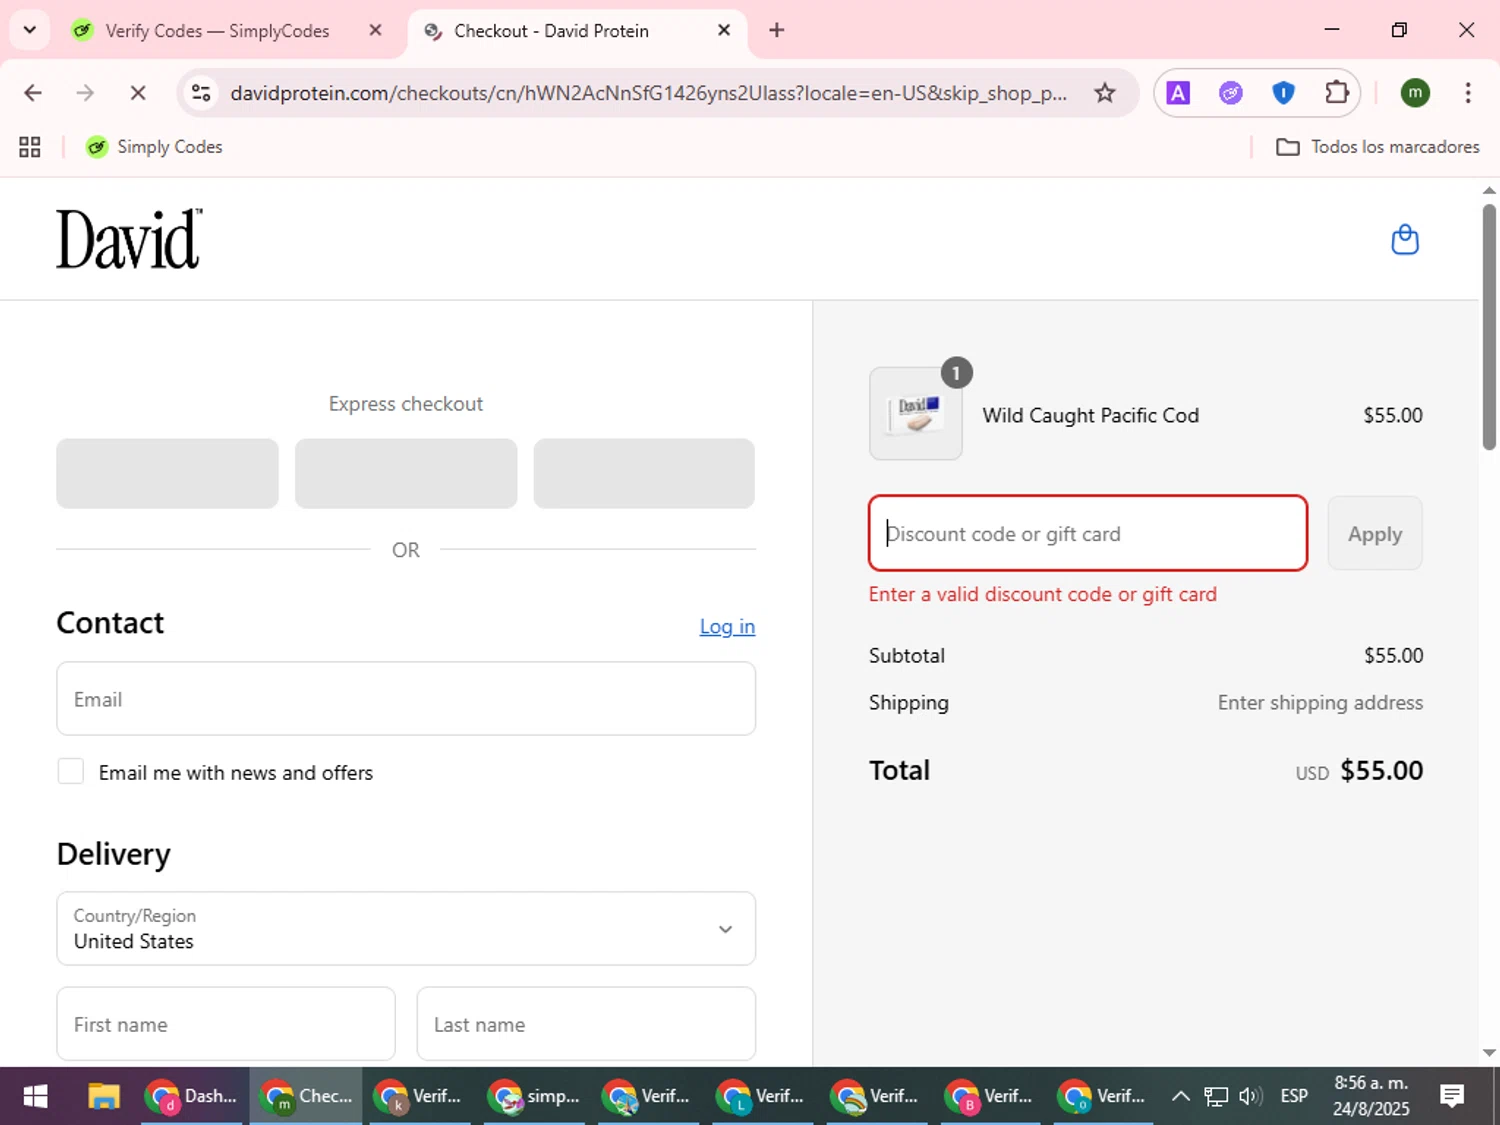Open Windows notification center
This screenshot has height=1125, width=1500.
(x=1452, y=1097)
